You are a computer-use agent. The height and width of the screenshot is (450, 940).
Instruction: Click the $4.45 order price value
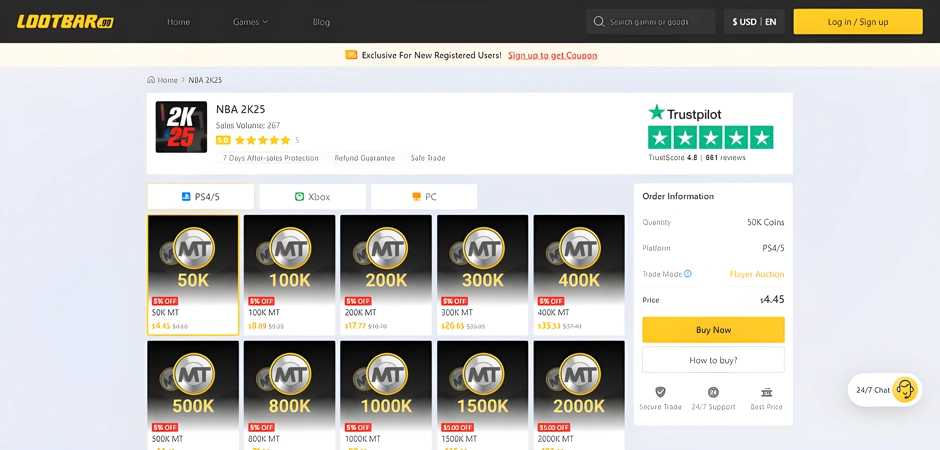[772, 300]
